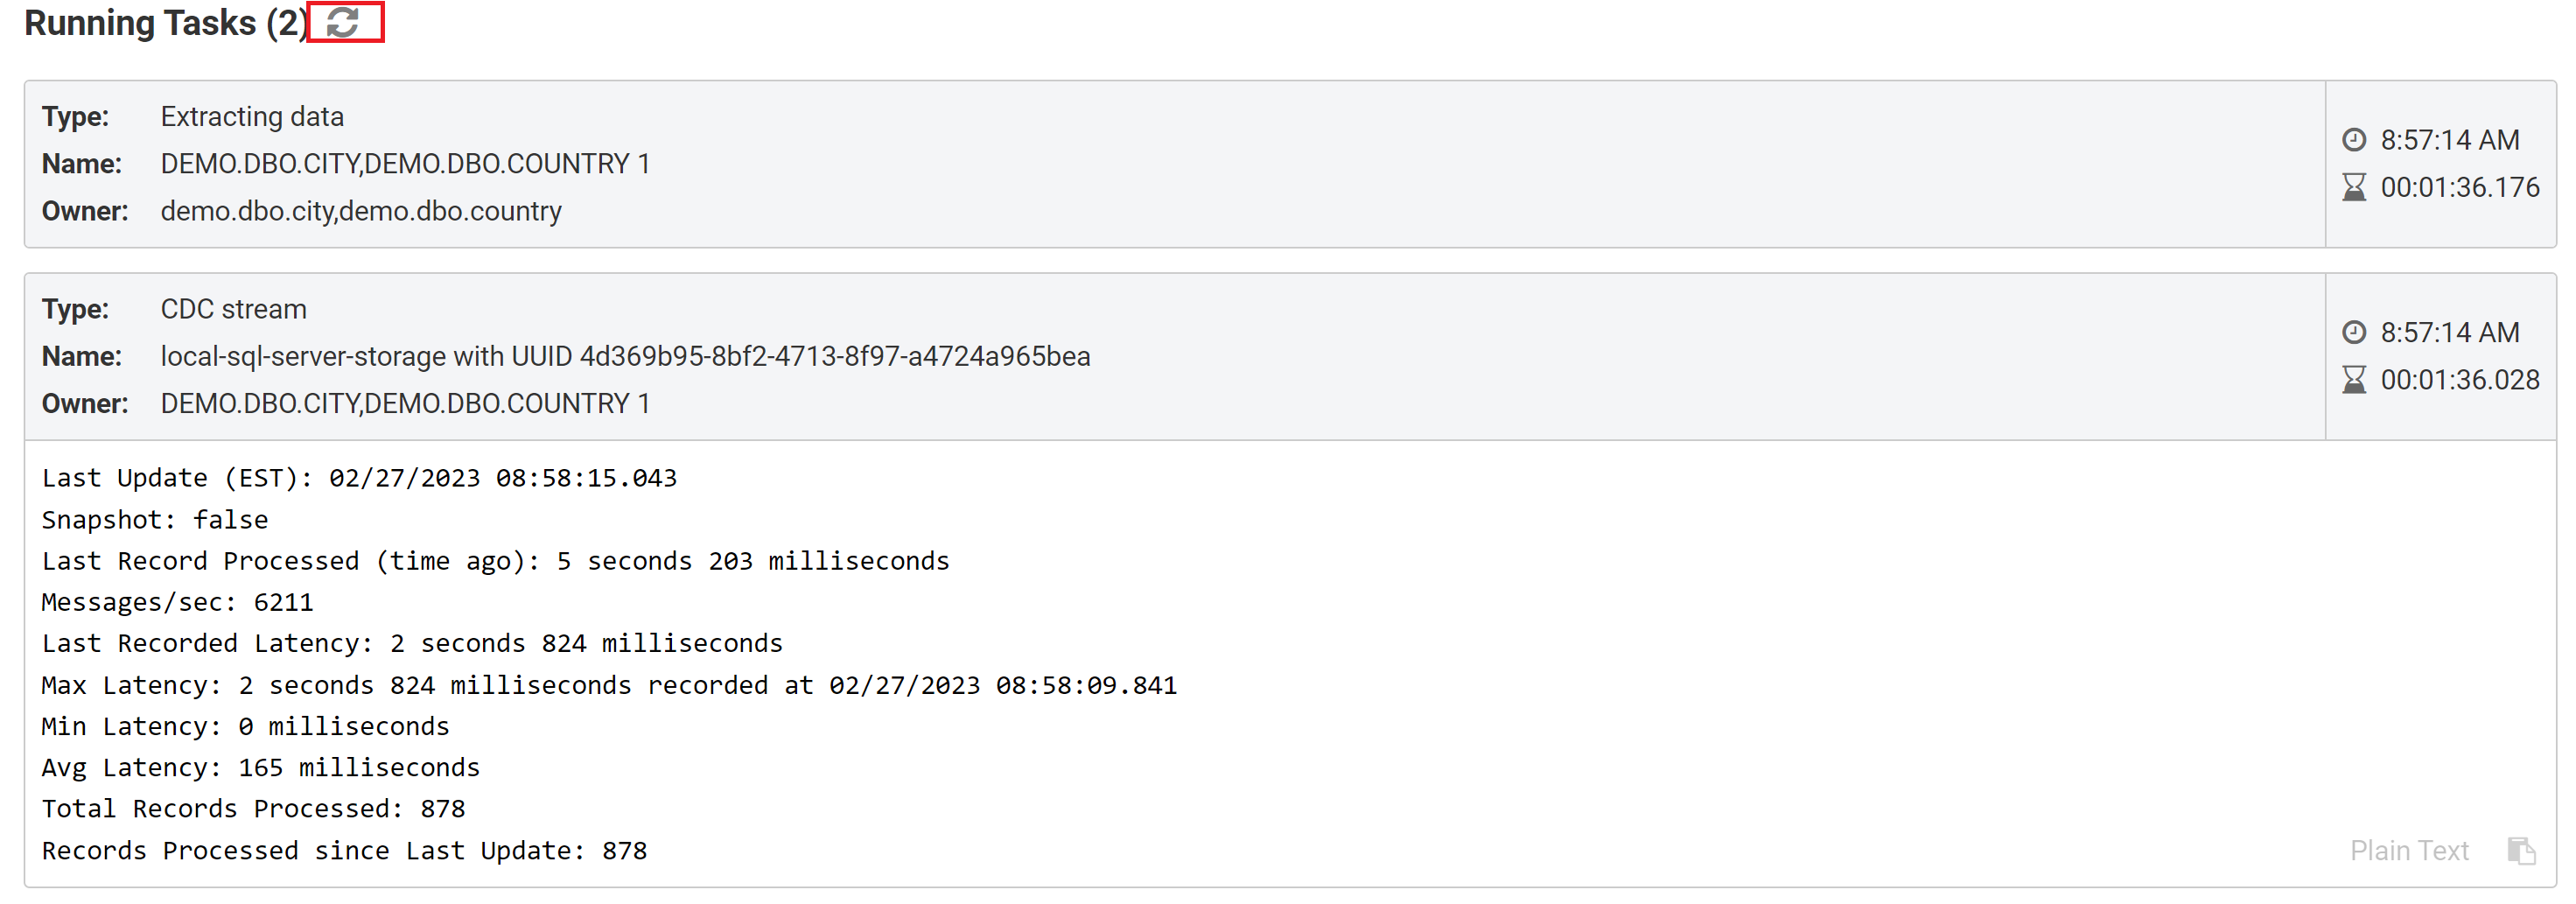Click the Max Latency metrics line
Image resolution: width=2576 pixels, height=904 pixels.
(609, 685)
